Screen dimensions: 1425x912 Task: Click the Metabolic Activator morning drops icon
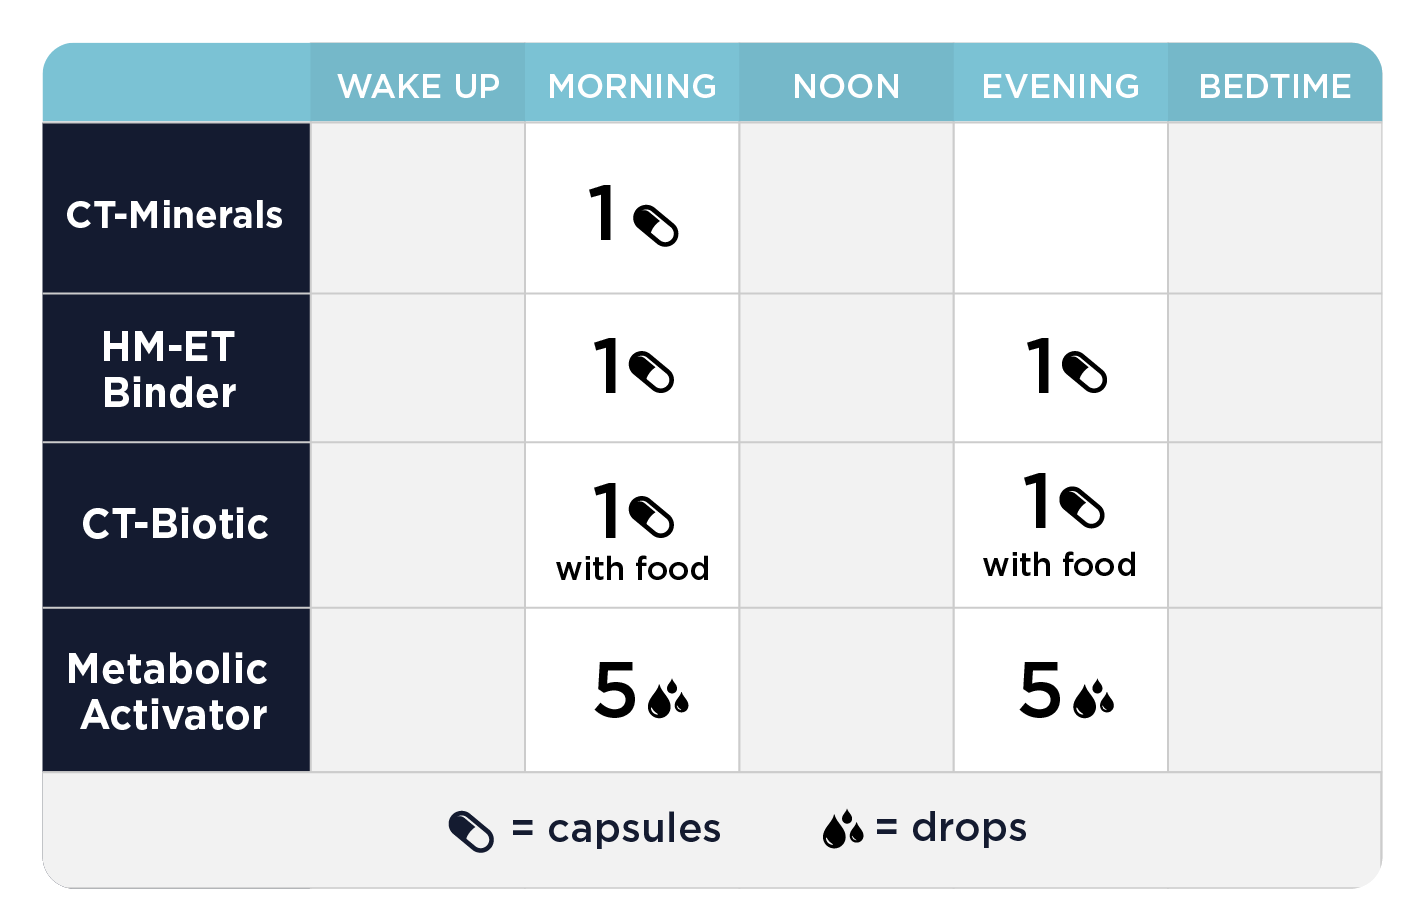[668, 699]
